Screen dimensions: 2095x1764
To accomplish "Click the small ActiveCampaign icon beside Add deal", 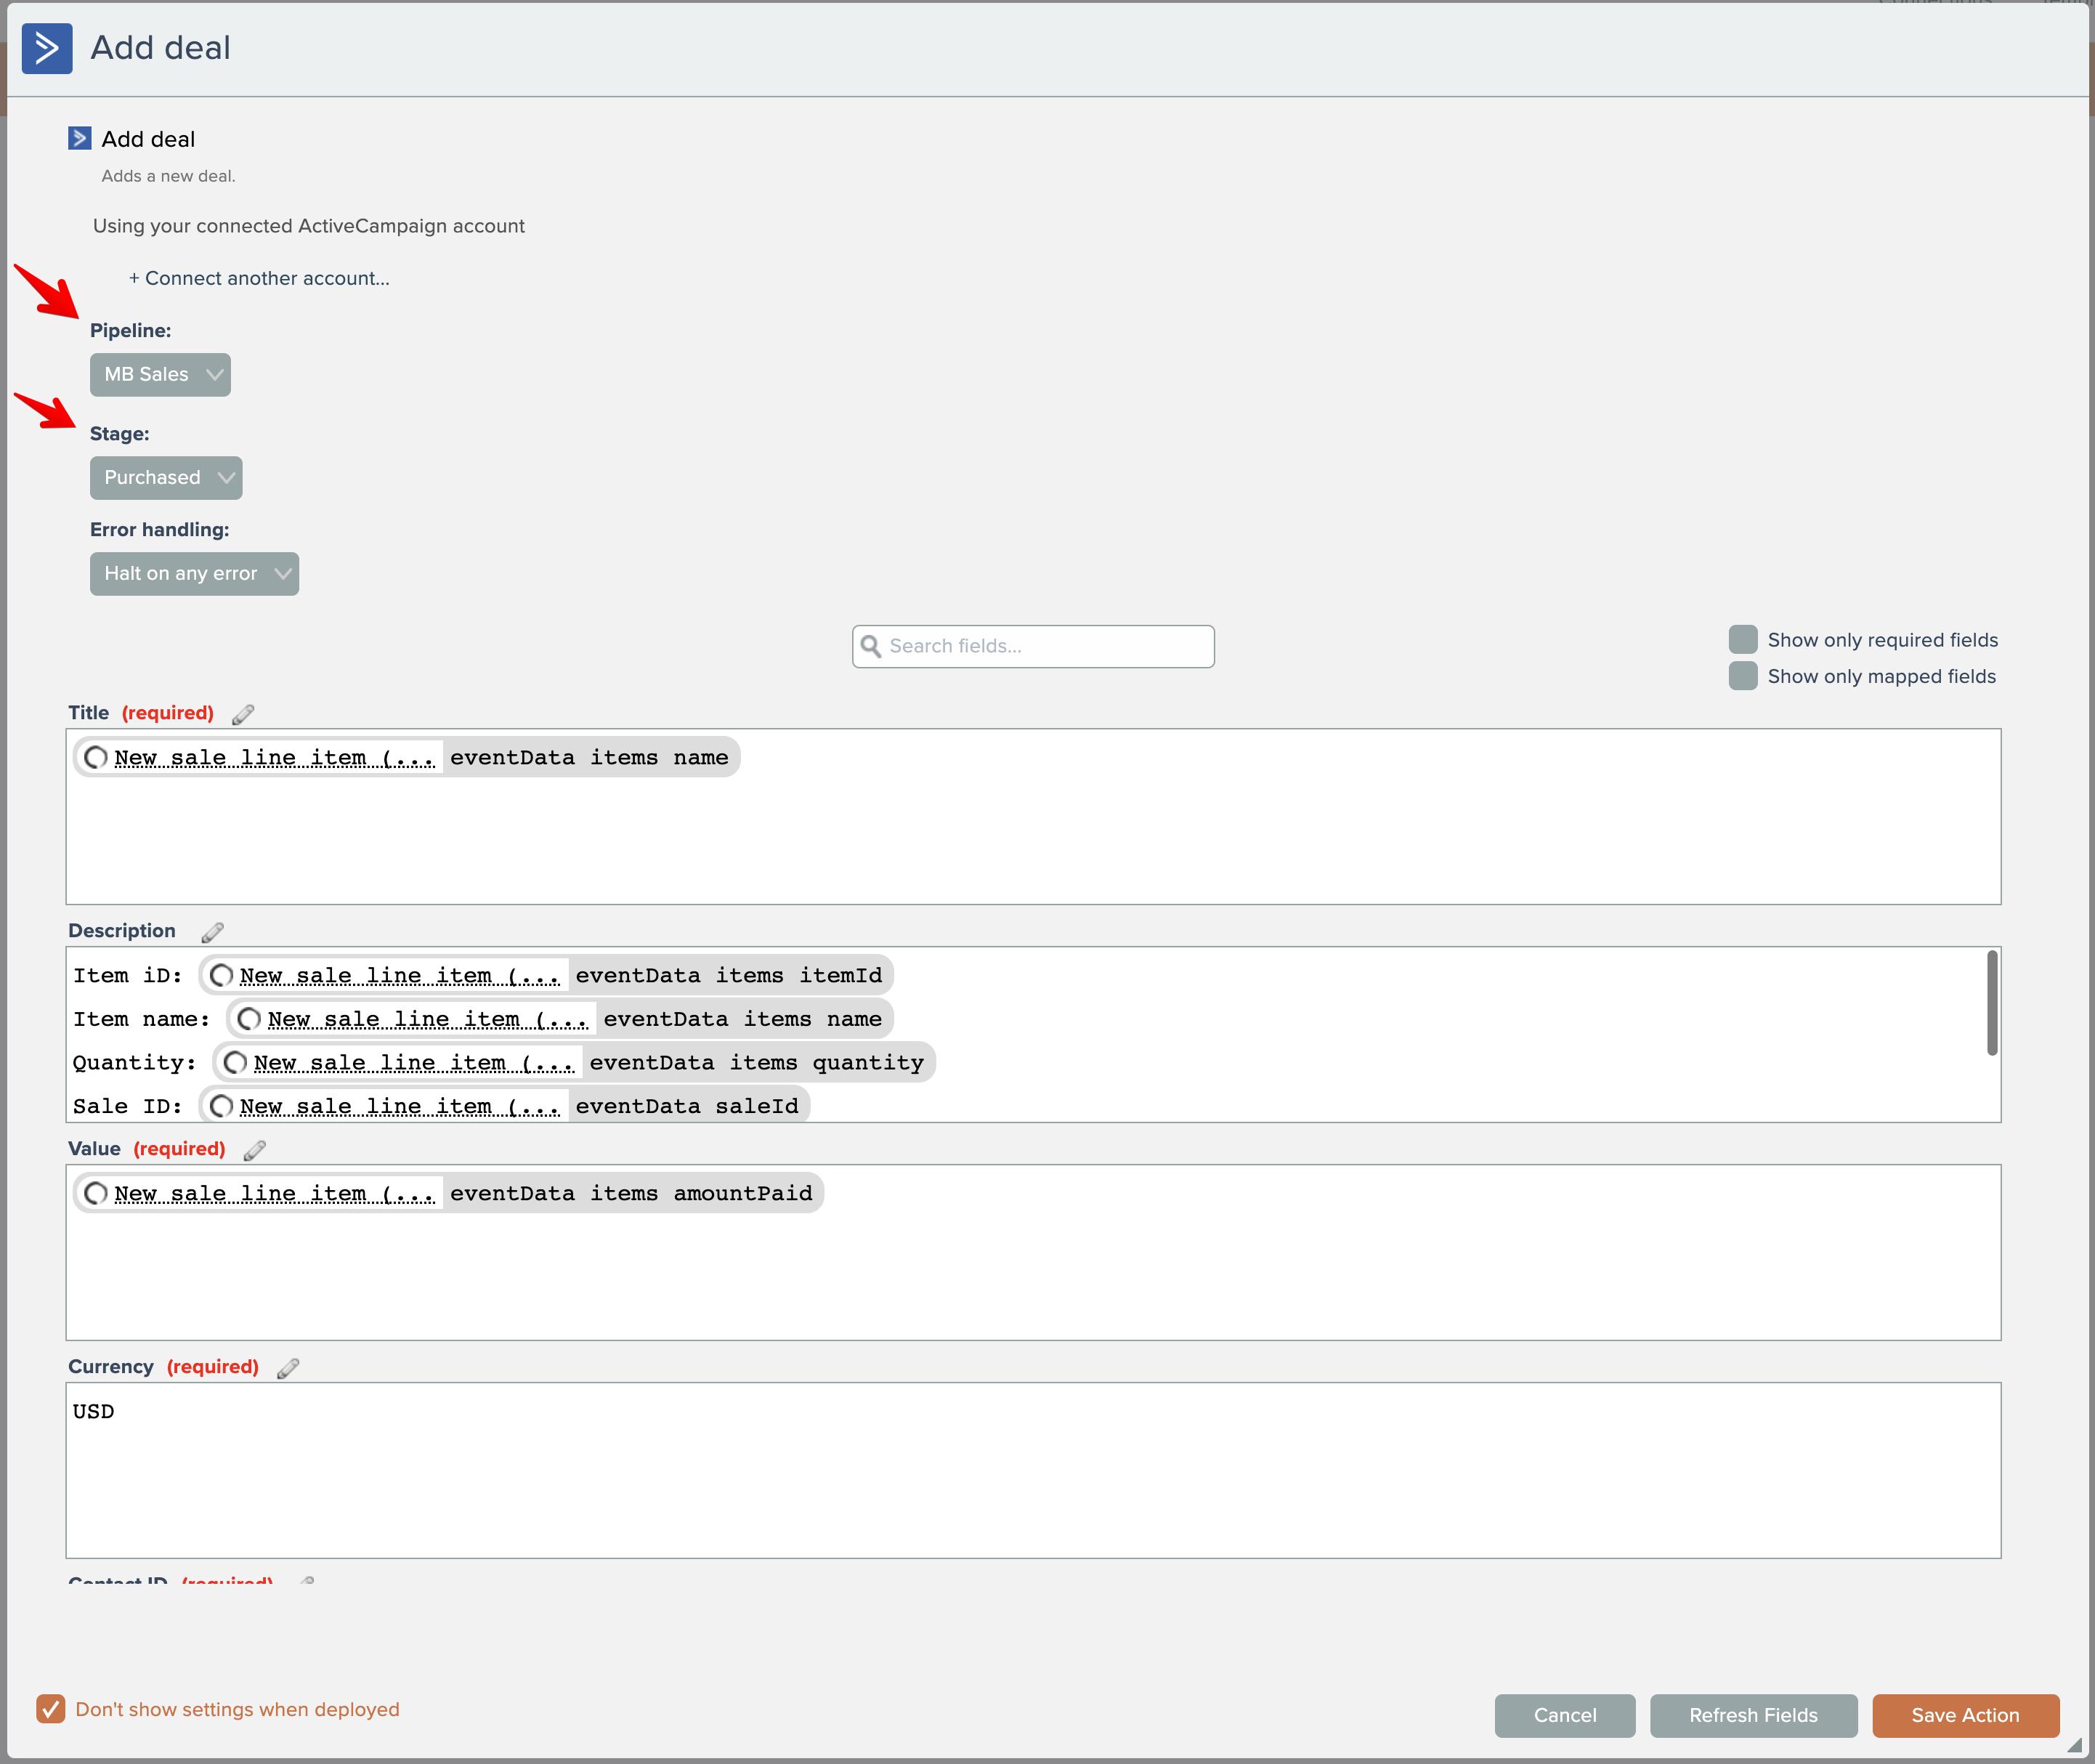I will click(x=80, y=138).
